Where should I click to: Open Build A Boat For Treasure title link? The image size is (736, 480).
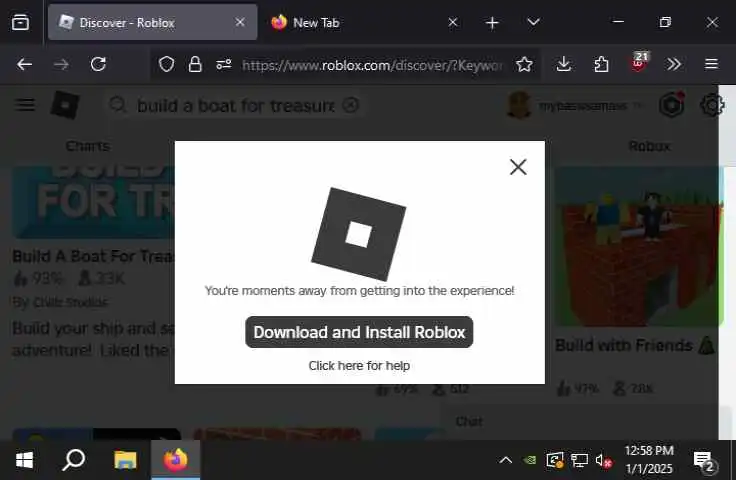click(93, 256)
